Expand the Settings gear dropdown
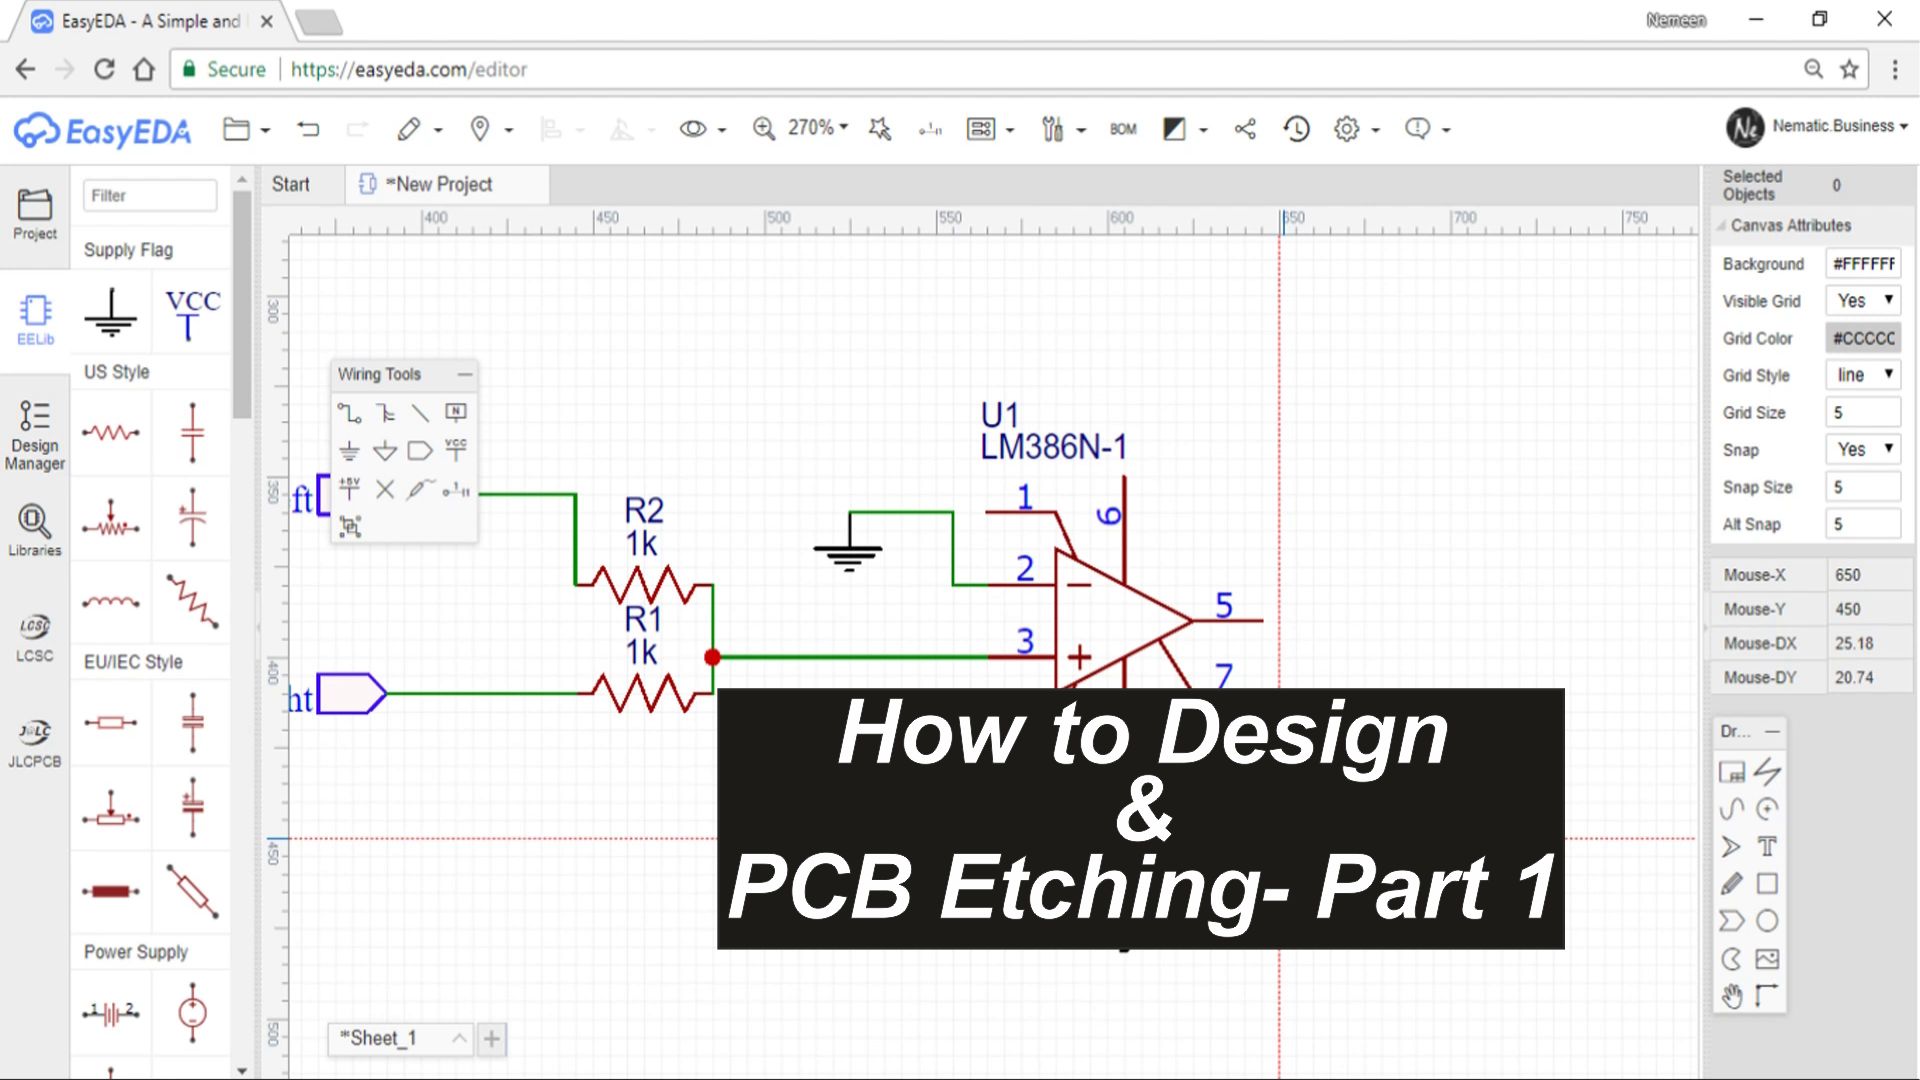This screenshot has width=1920, height=1080. (1357, 129)
